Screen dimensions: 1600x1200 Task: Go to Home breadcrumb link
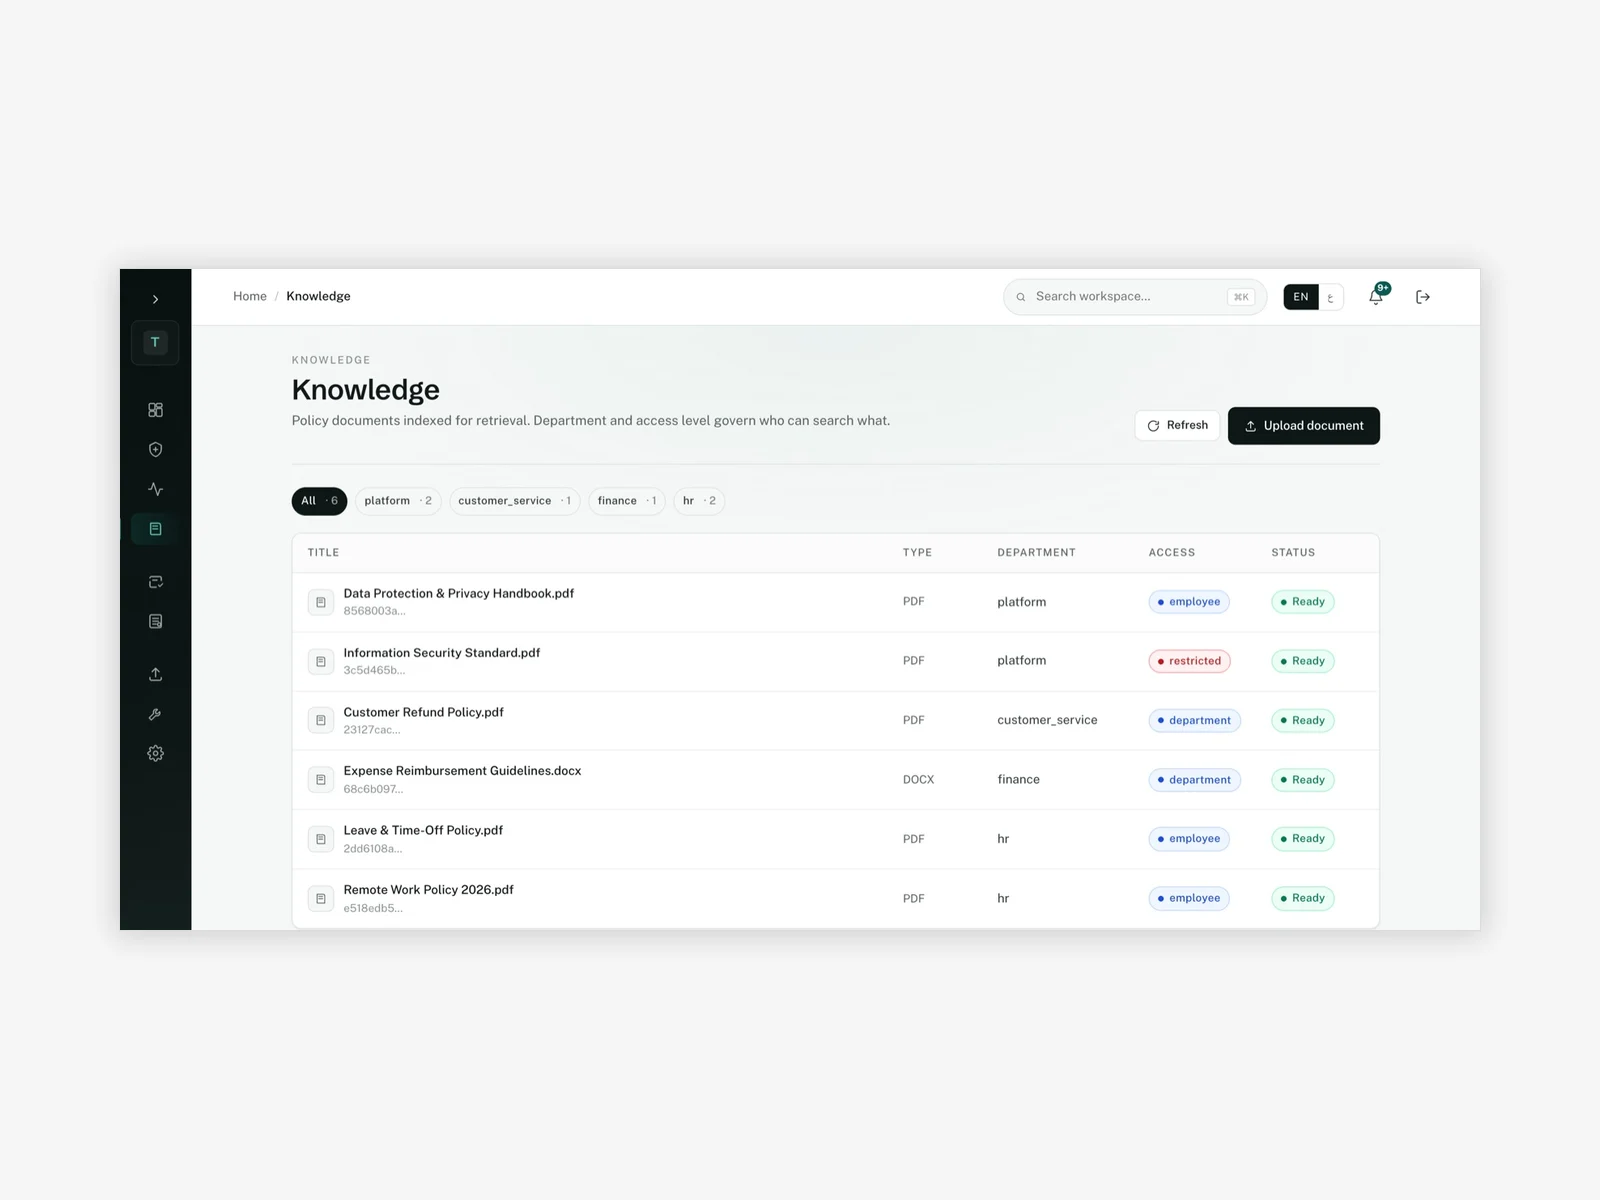pyautogui.click(x=250, y=296)
